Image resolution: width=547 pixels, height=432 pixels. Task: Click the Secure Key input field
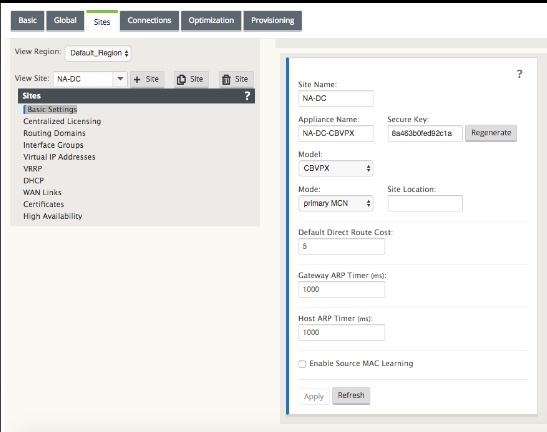coord(425,133)
